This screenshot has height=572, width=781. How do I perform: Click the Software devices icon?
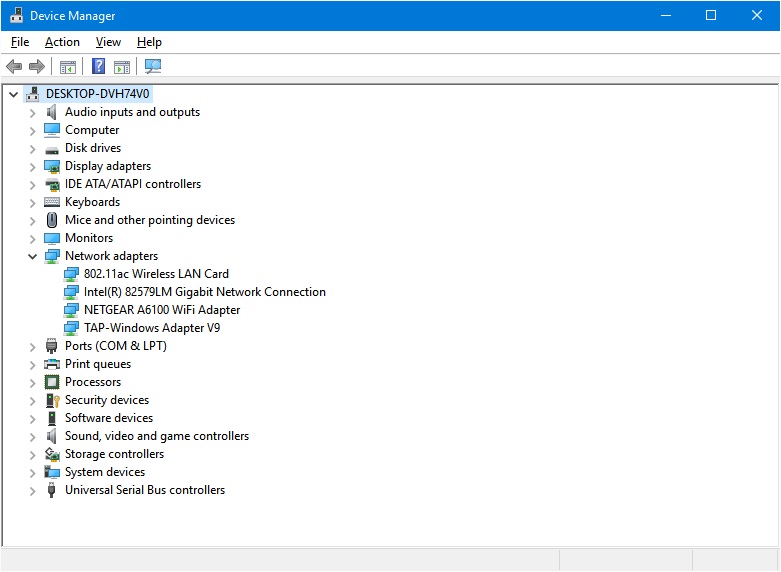(x=52, y=418)
